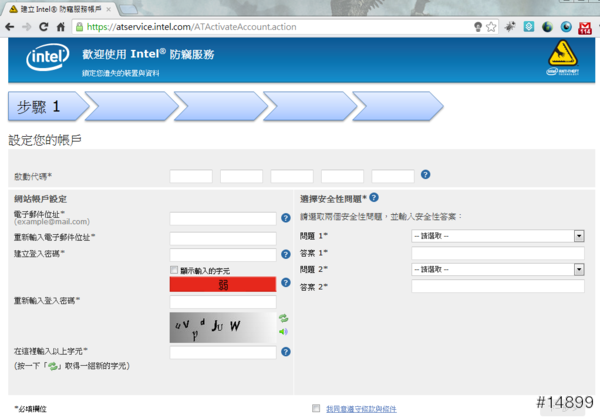600x418 pixels.
Task: Click the browser back arrow
Action: 10,27
